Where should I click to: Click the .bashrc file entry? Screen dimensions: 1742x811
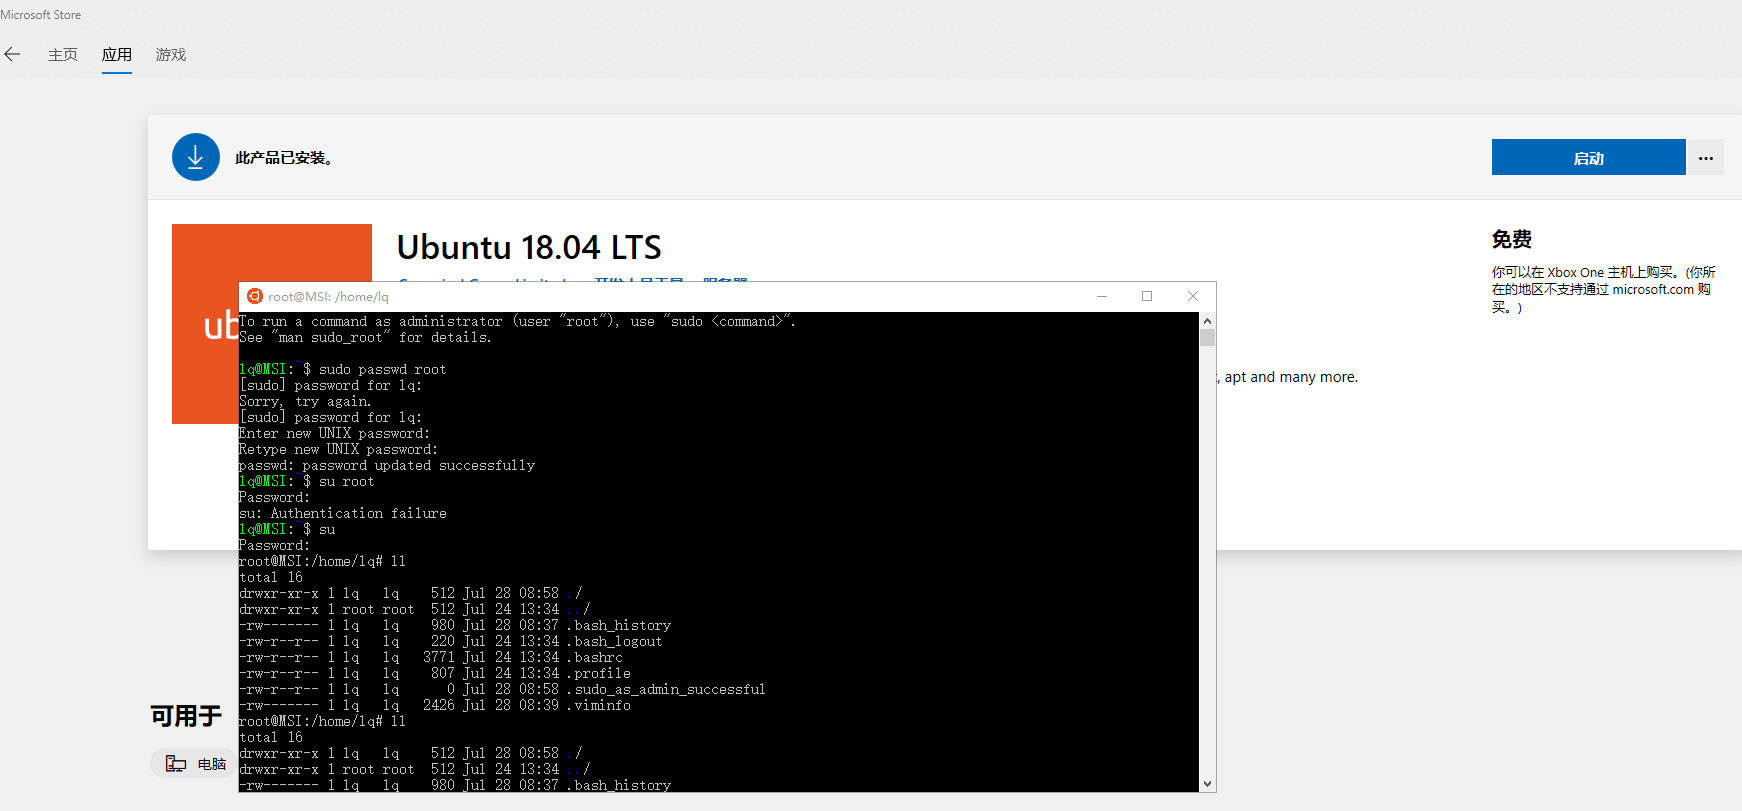point(595,657)
